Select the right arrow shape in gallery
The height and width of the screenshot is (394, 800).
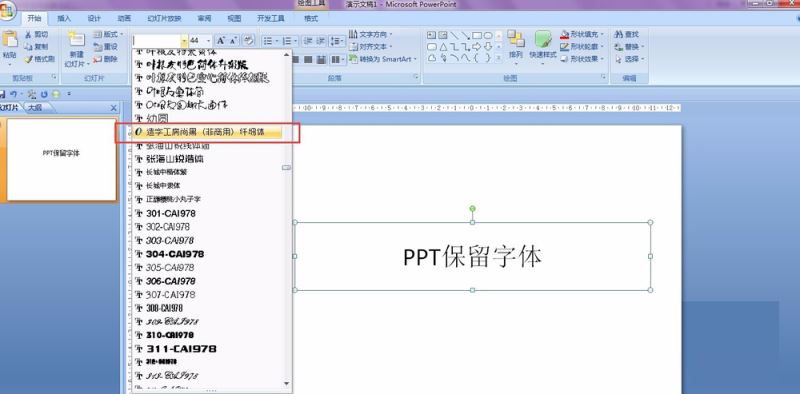(x=477, y=47)
